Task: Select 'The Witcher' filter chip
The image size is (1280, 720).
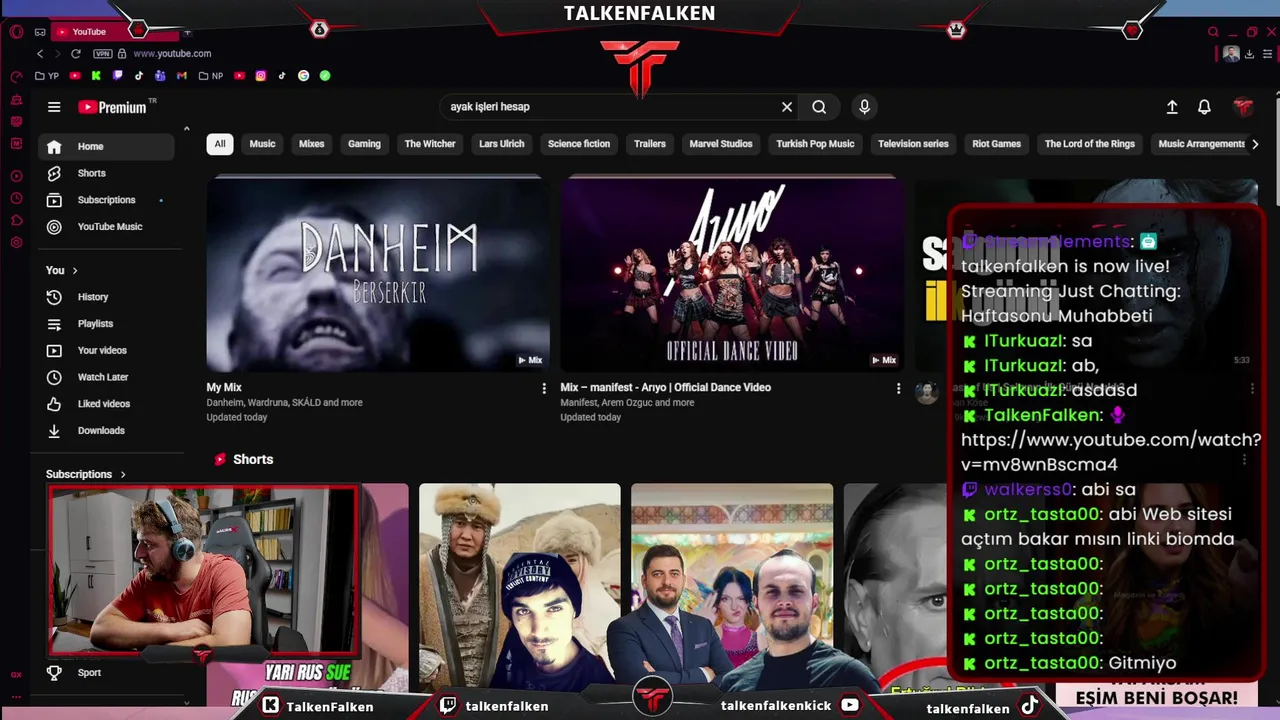Action: [x=430, y=144]
